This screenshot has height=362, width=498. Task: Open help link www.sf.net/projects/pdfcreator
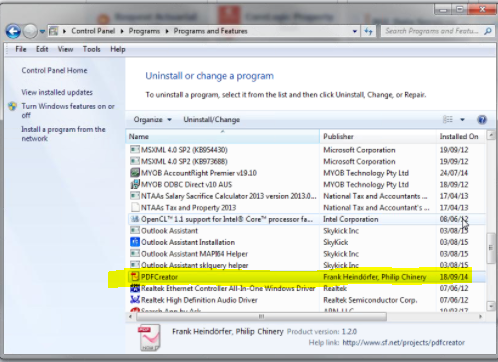click(x=403, y=342)
